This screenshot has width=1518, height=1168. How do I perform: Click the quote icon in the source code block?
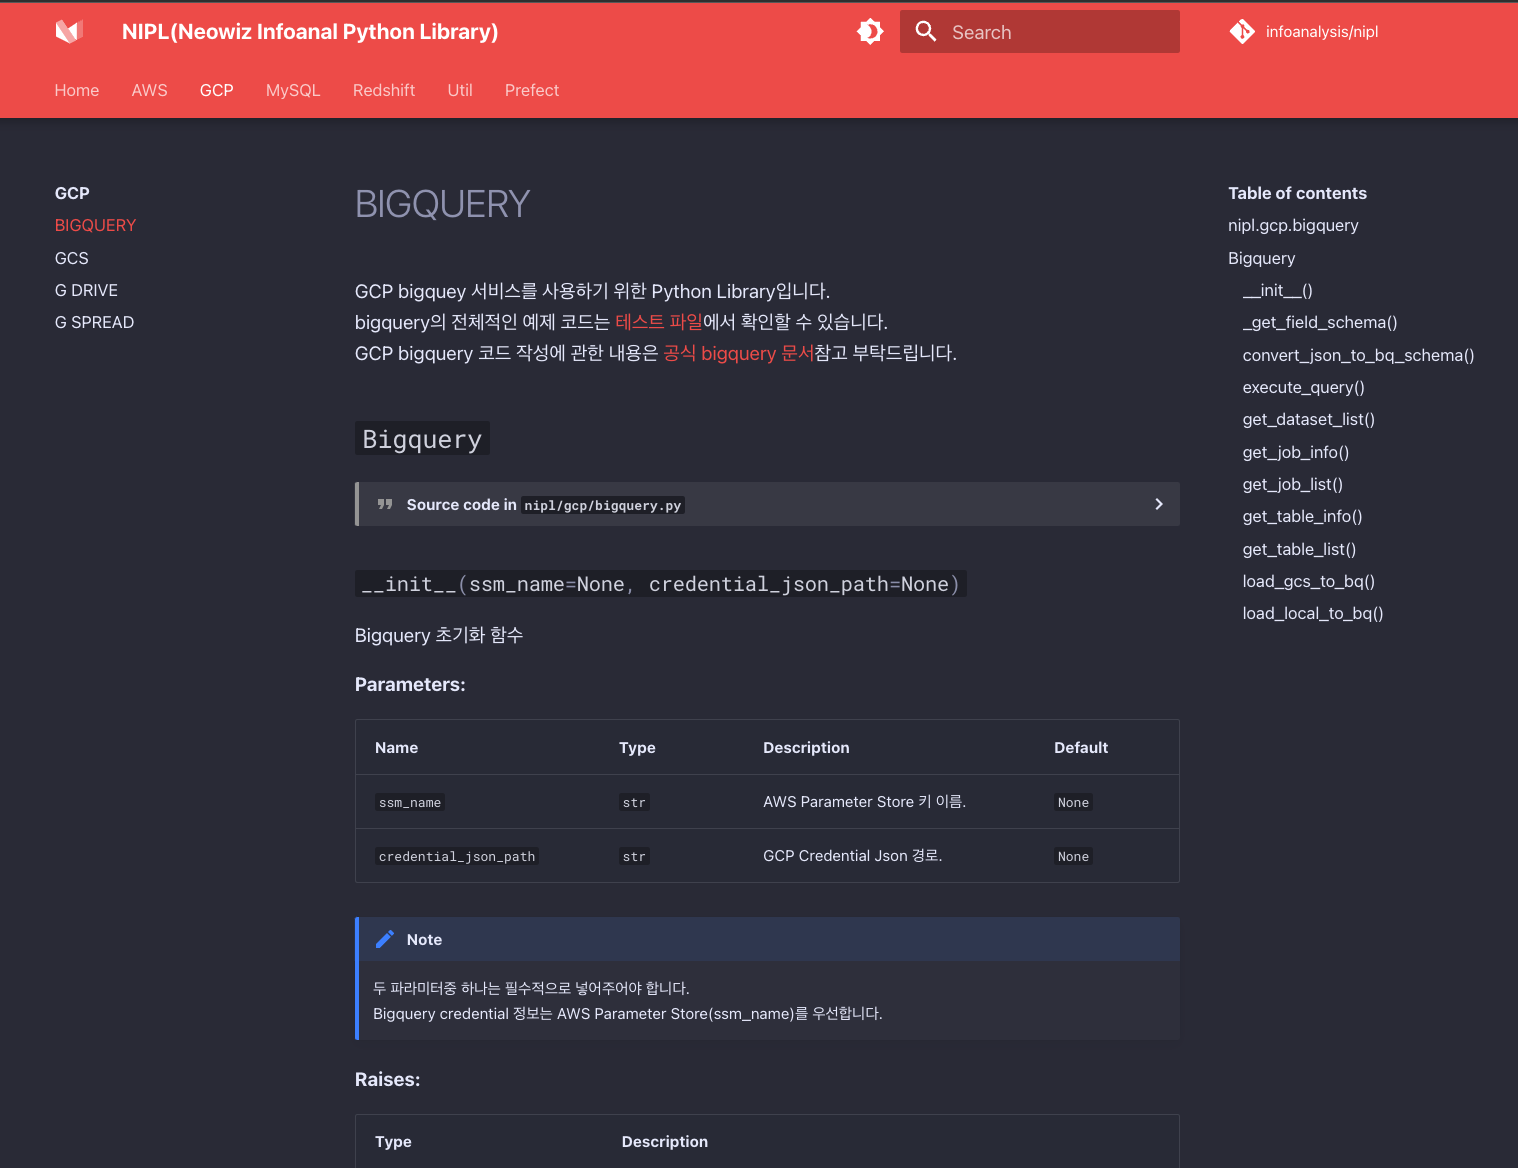[x=385, y=505]
